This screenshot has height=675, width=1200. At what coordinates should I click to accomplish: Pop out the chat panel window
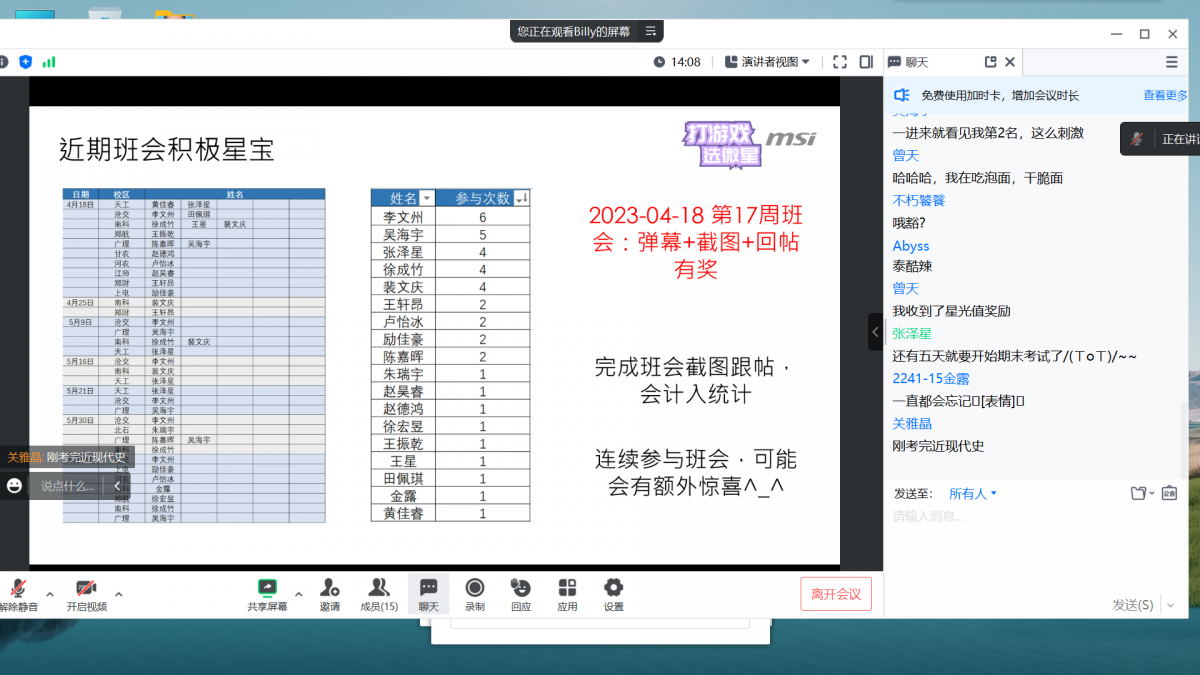tap(990, 62)
